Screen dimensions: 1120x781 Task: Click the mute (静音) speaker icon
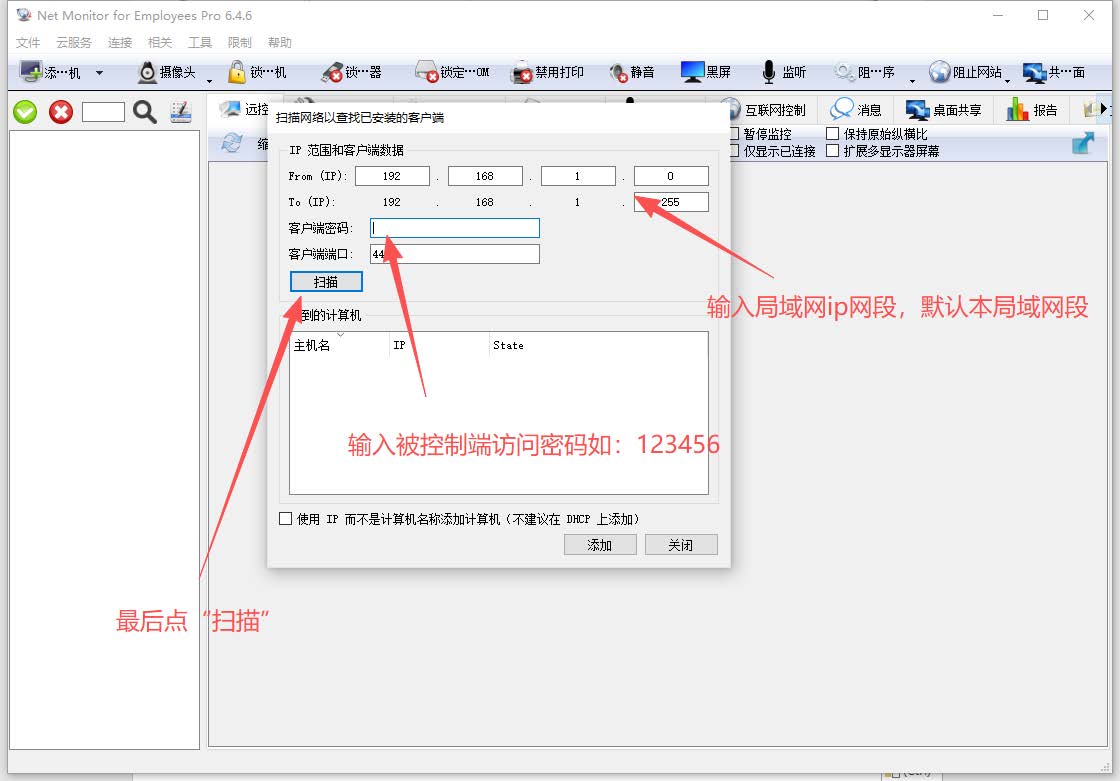[618, 73]
